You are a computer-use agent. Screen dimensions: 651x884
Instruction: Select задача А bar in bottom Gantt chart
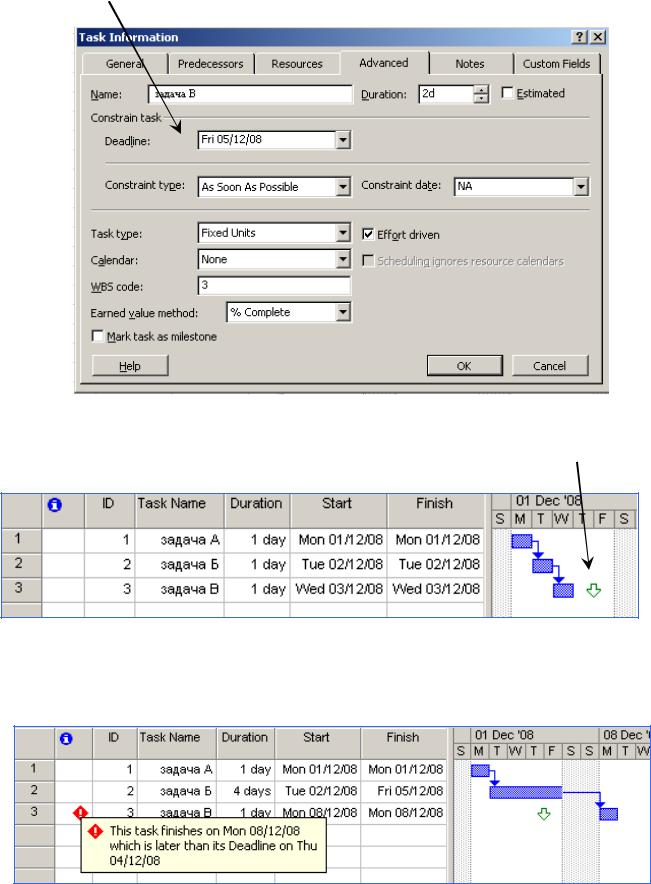point(480,770)
